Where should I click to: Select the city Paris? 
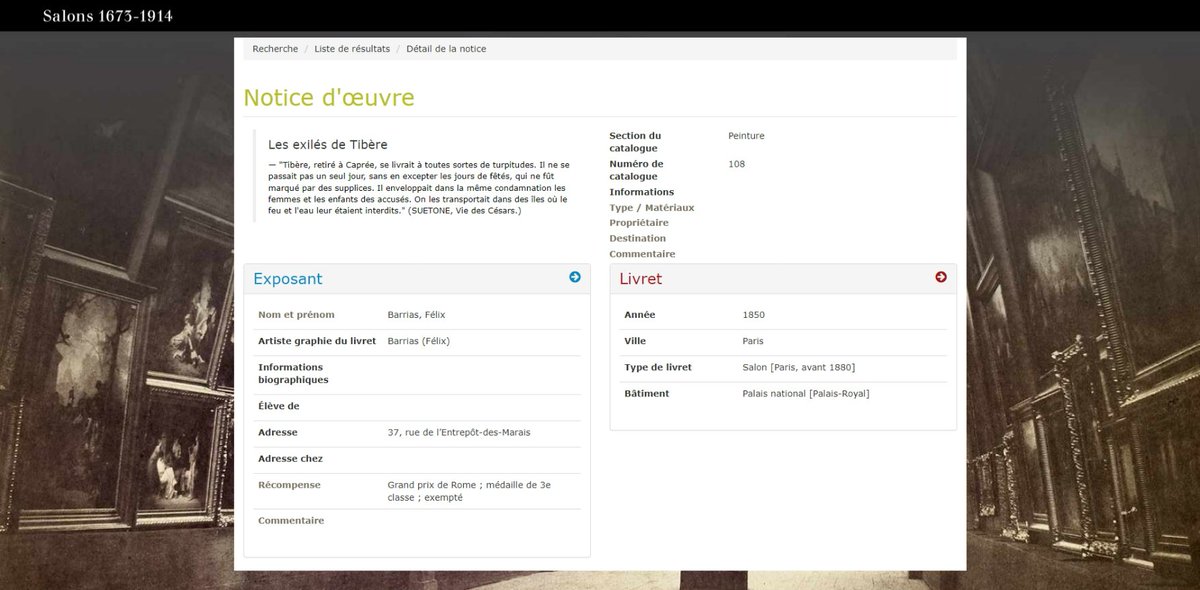tap(753, 341)
